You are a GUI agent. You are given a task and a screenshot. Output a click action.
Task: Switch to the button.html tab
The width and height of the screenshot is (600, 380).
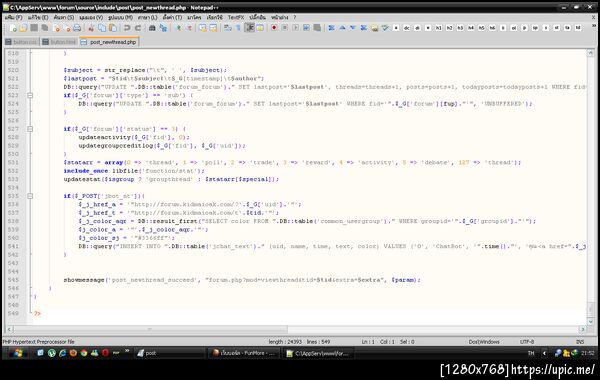[x=59, y=42]
